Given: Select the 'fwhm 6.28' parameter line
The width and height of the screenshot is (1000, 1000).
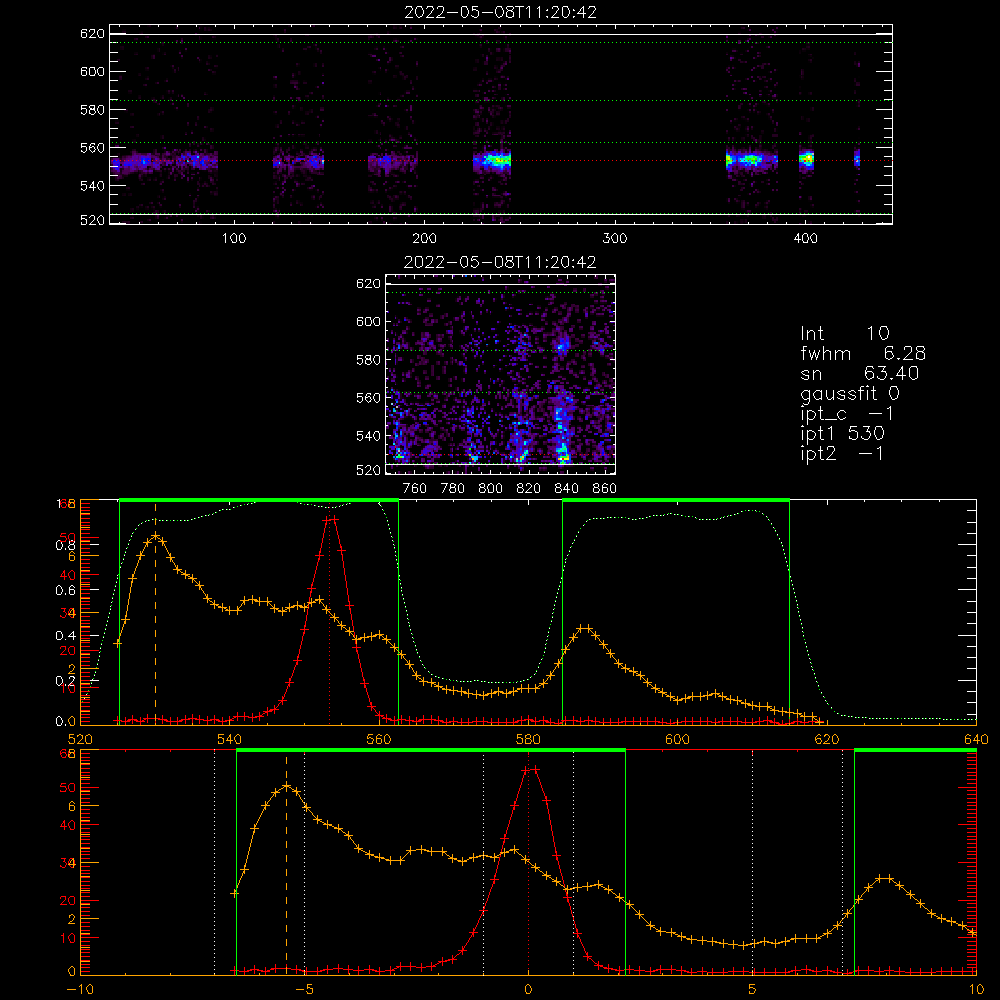Looking at the screenshot, I should (863, 353).
